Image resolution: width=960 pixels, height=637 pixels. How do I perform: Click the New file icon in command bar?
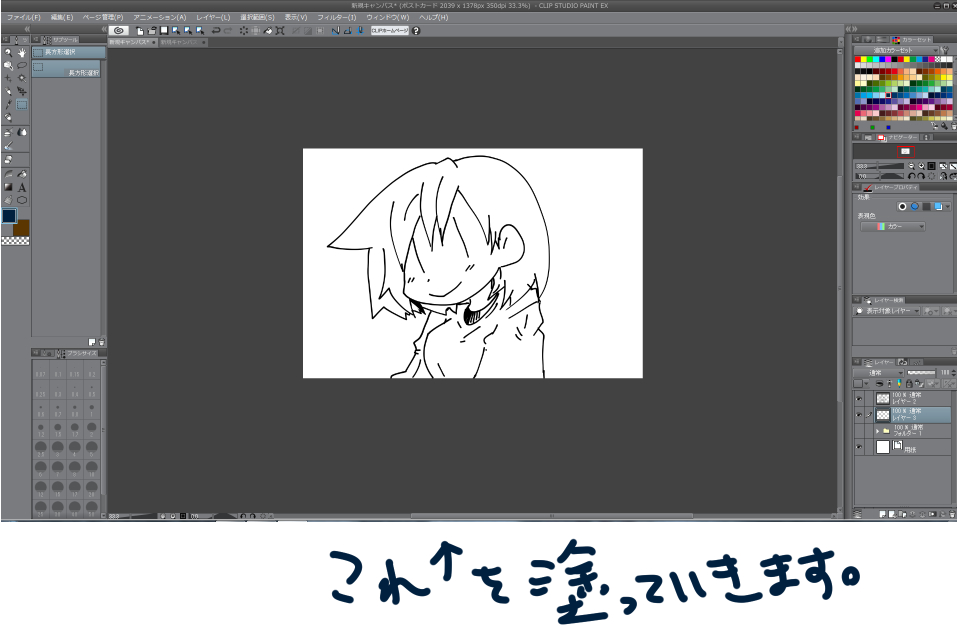click(140, 31)
